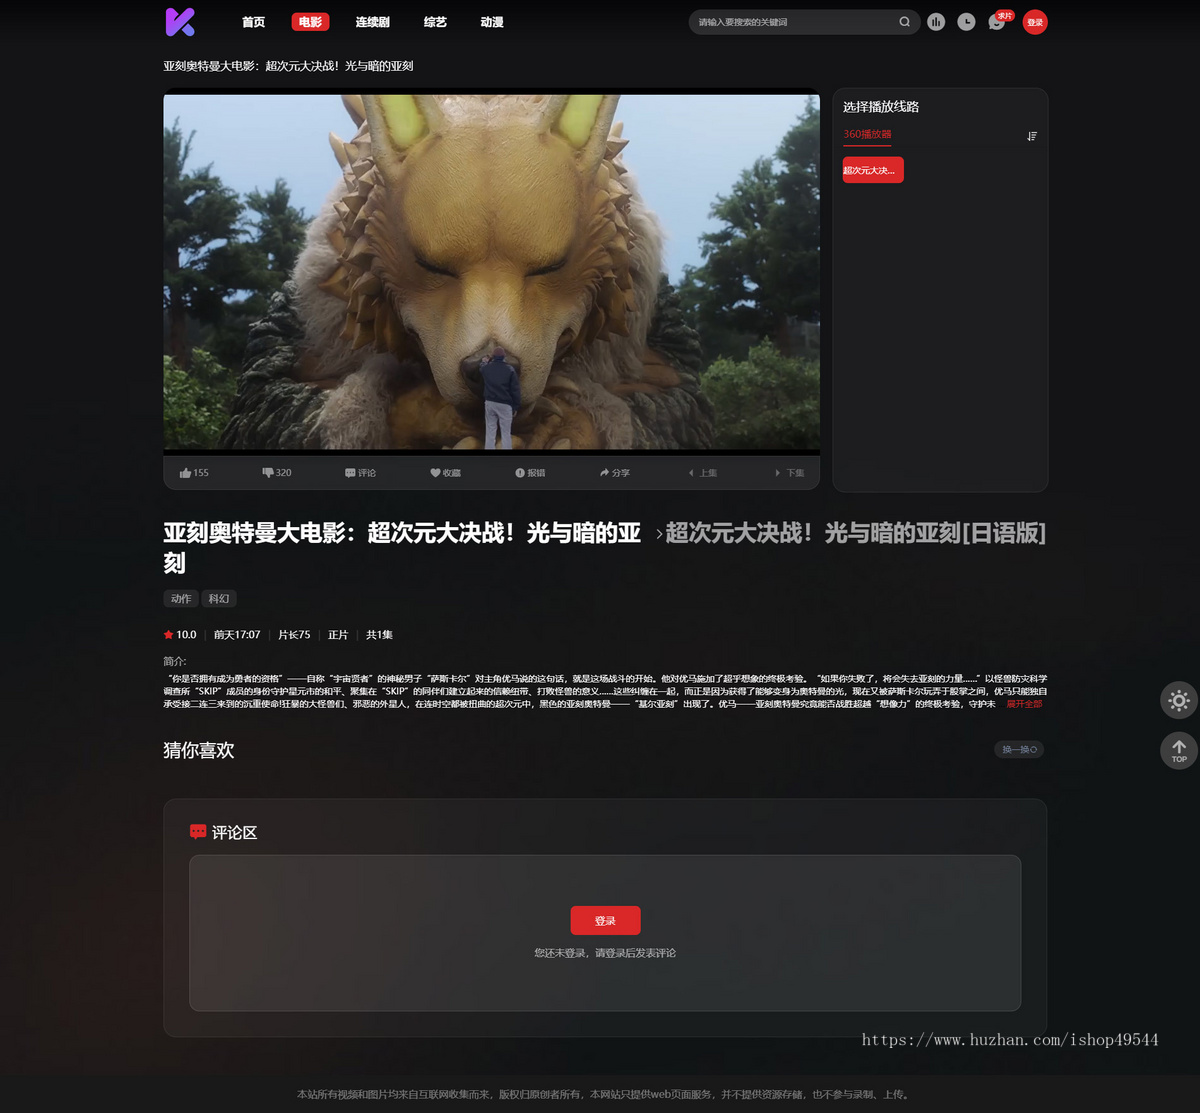Click the 您还未登录 prompt text
The width and height of the screenshot is (1200, 1113).
tap(605, 953)
